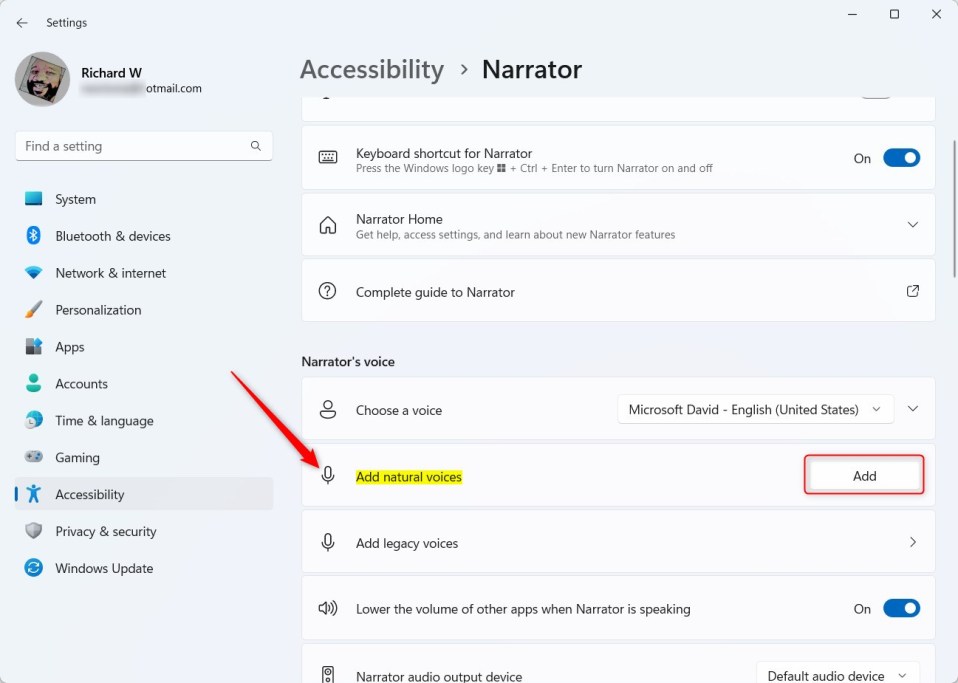The height and width of the screenshot is (683, 958).
Task: Click the Network wifi icon
Action: pyautogui.click(x=34, y=272)
